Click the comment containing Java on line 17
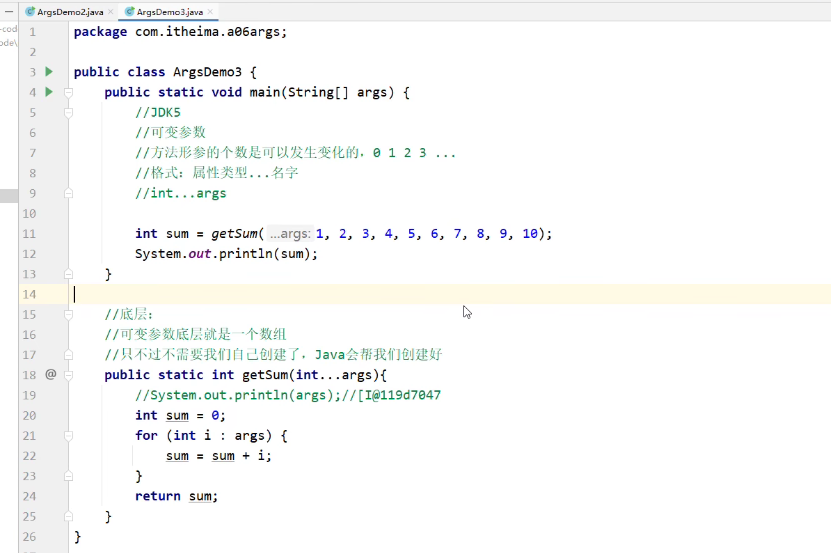Screen dimensions: 831x553 273,355
